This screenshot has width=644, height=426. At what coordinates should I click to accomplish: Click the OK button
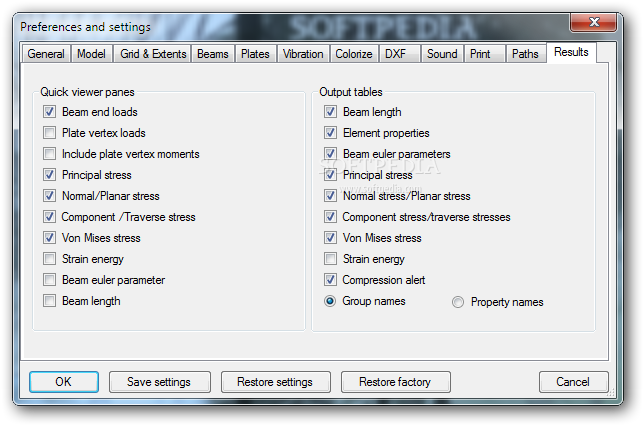coord(64,382)
